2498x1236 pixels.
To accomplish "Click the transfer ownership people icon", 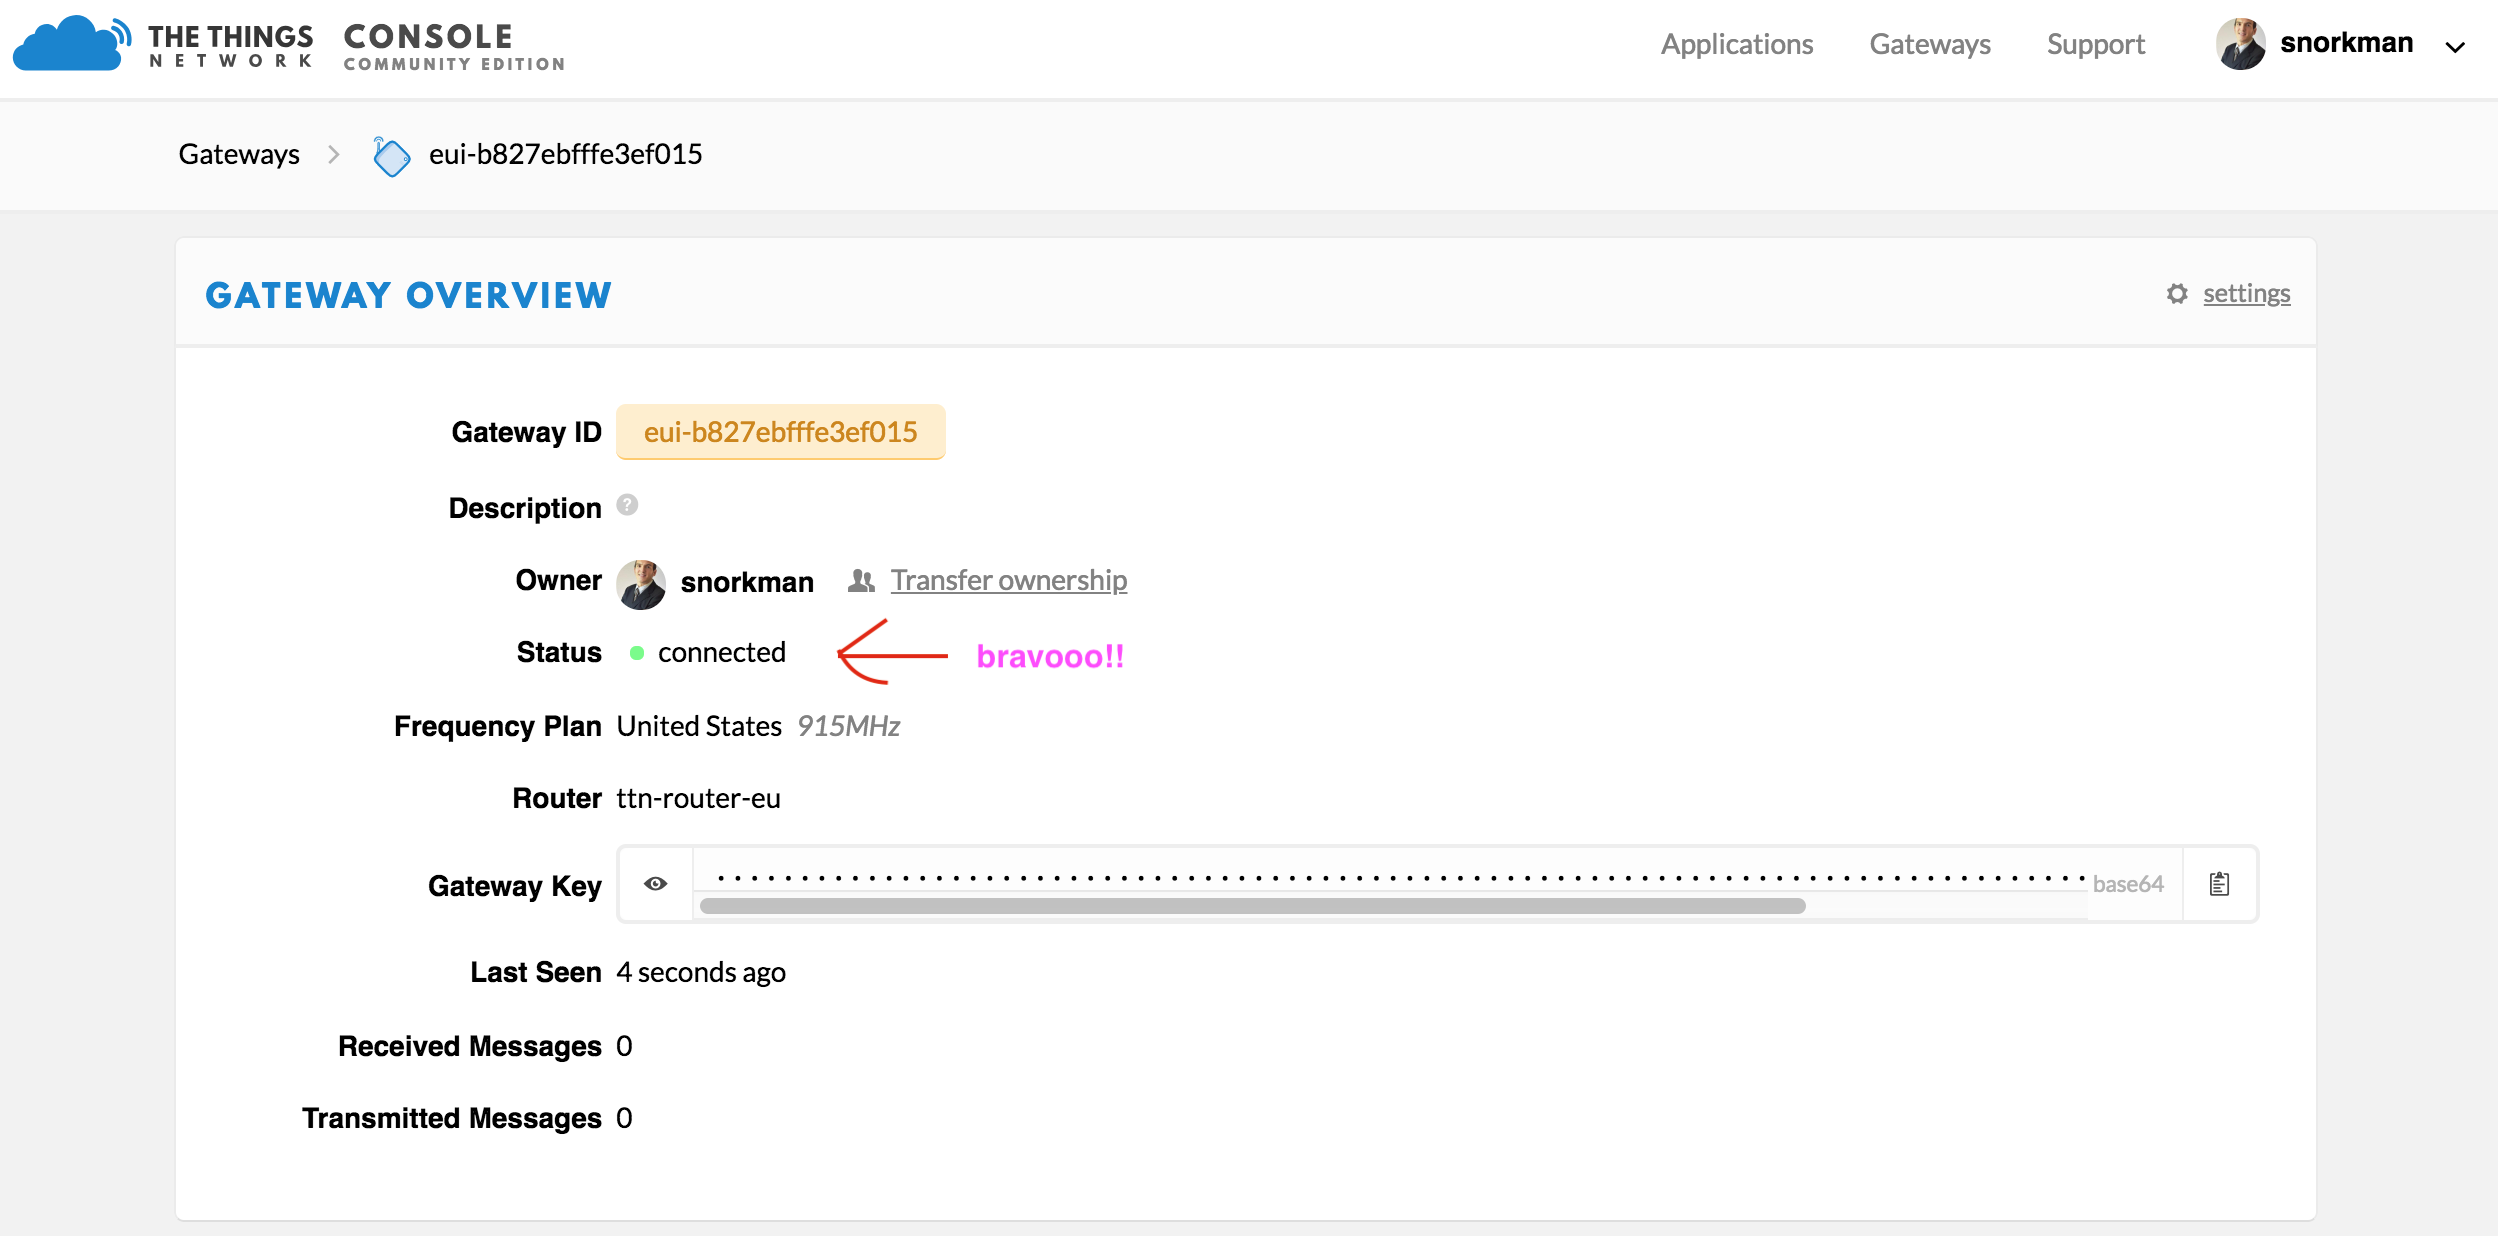I will point(861,581).
